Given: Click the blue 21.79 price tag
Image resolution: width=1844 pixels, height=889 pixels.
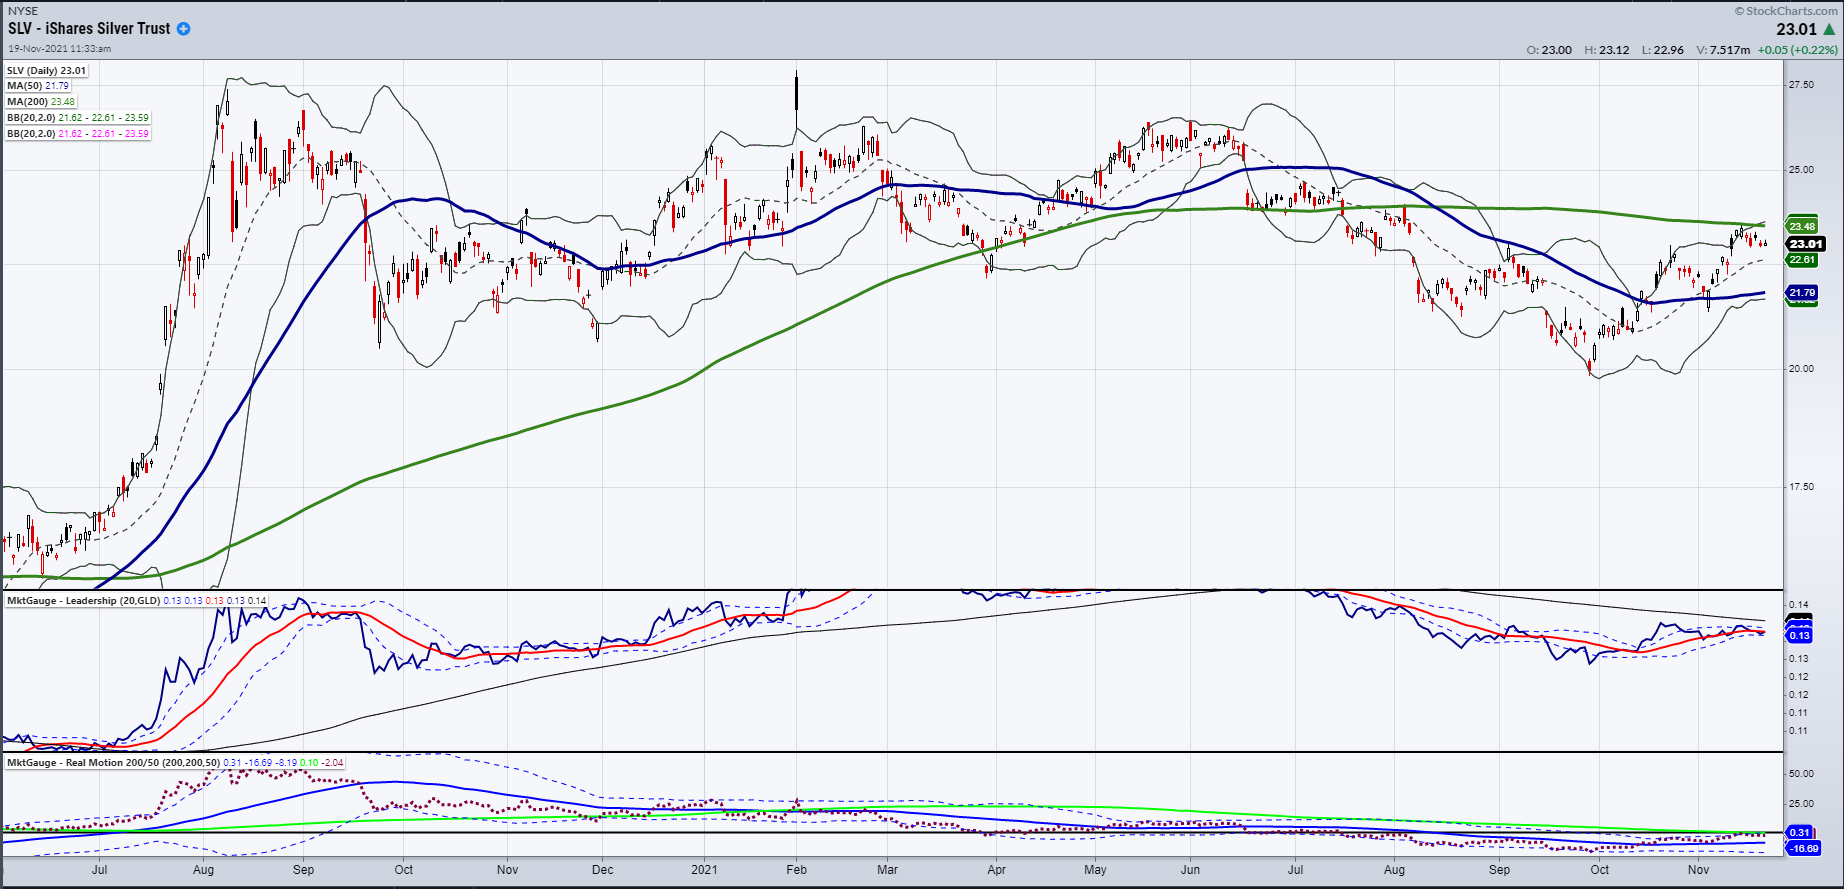Looking at the screenshot, I should click(x=1802, y=293).
